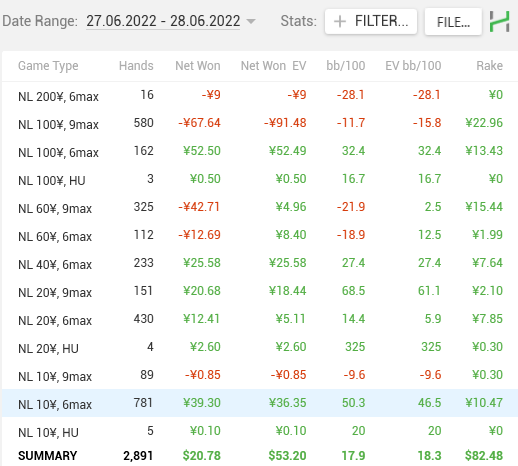518x466 pixels.
Task: Click the SUMMARY row
Action: [x=260, y=455]
